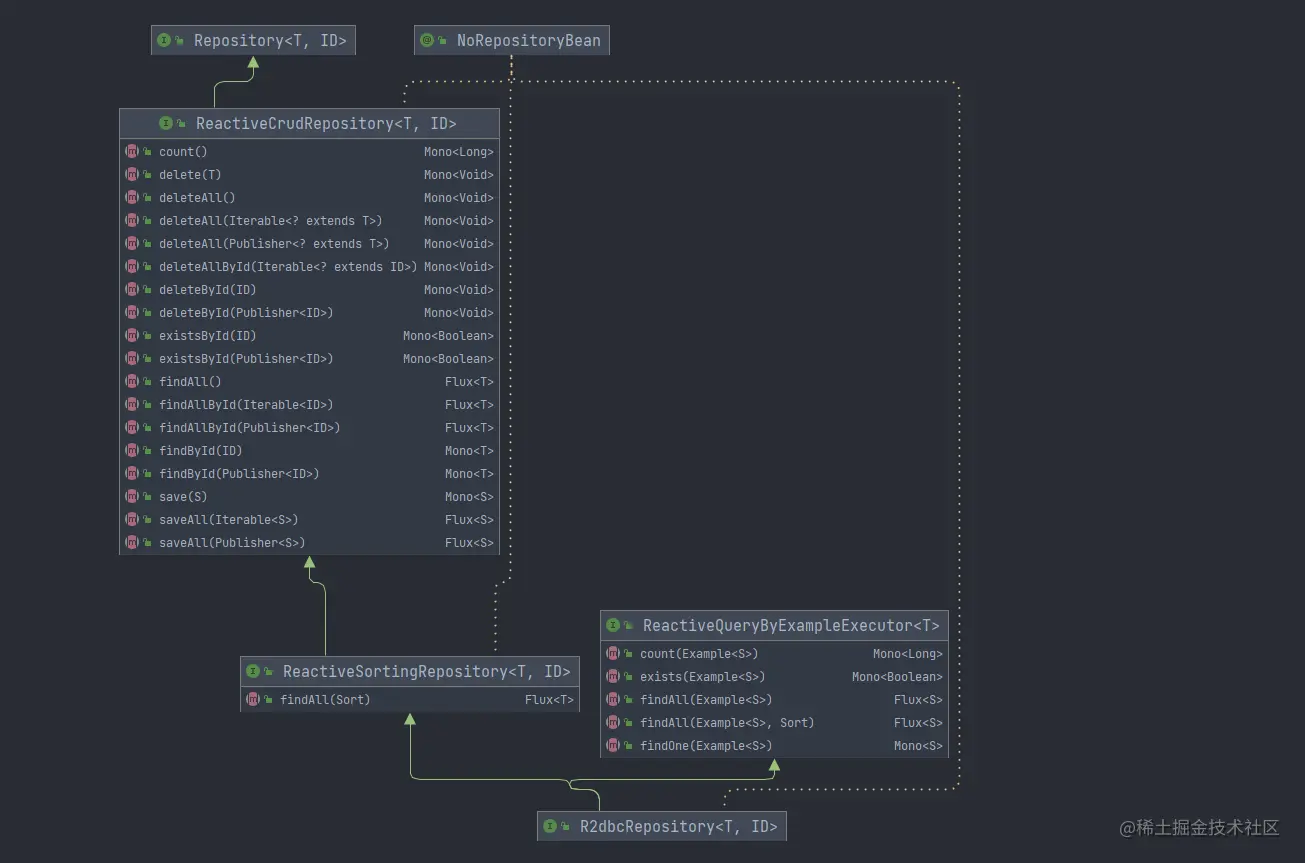The height and width of the screenshot is (863, 1305).
Task: Click the interface icon beside R2dbcRepository
Action: tap(550, 827)
